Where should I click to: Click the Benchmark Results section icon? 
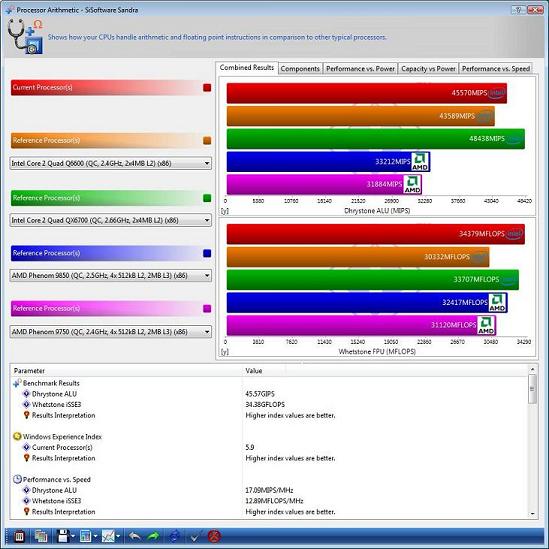point(17,383)
